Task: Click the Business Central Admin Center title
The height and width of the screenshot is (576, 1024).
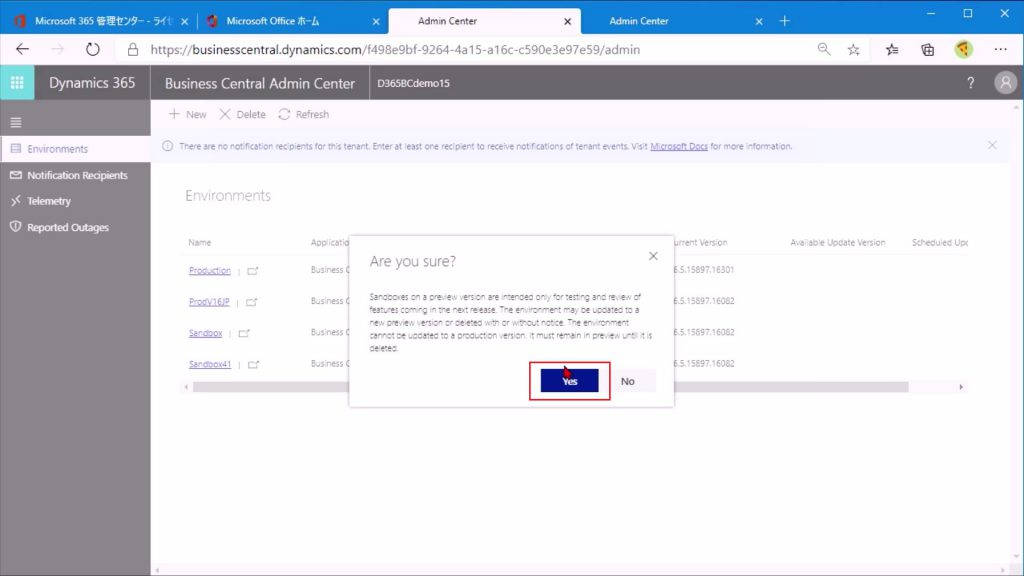Action: coord(260,84)
